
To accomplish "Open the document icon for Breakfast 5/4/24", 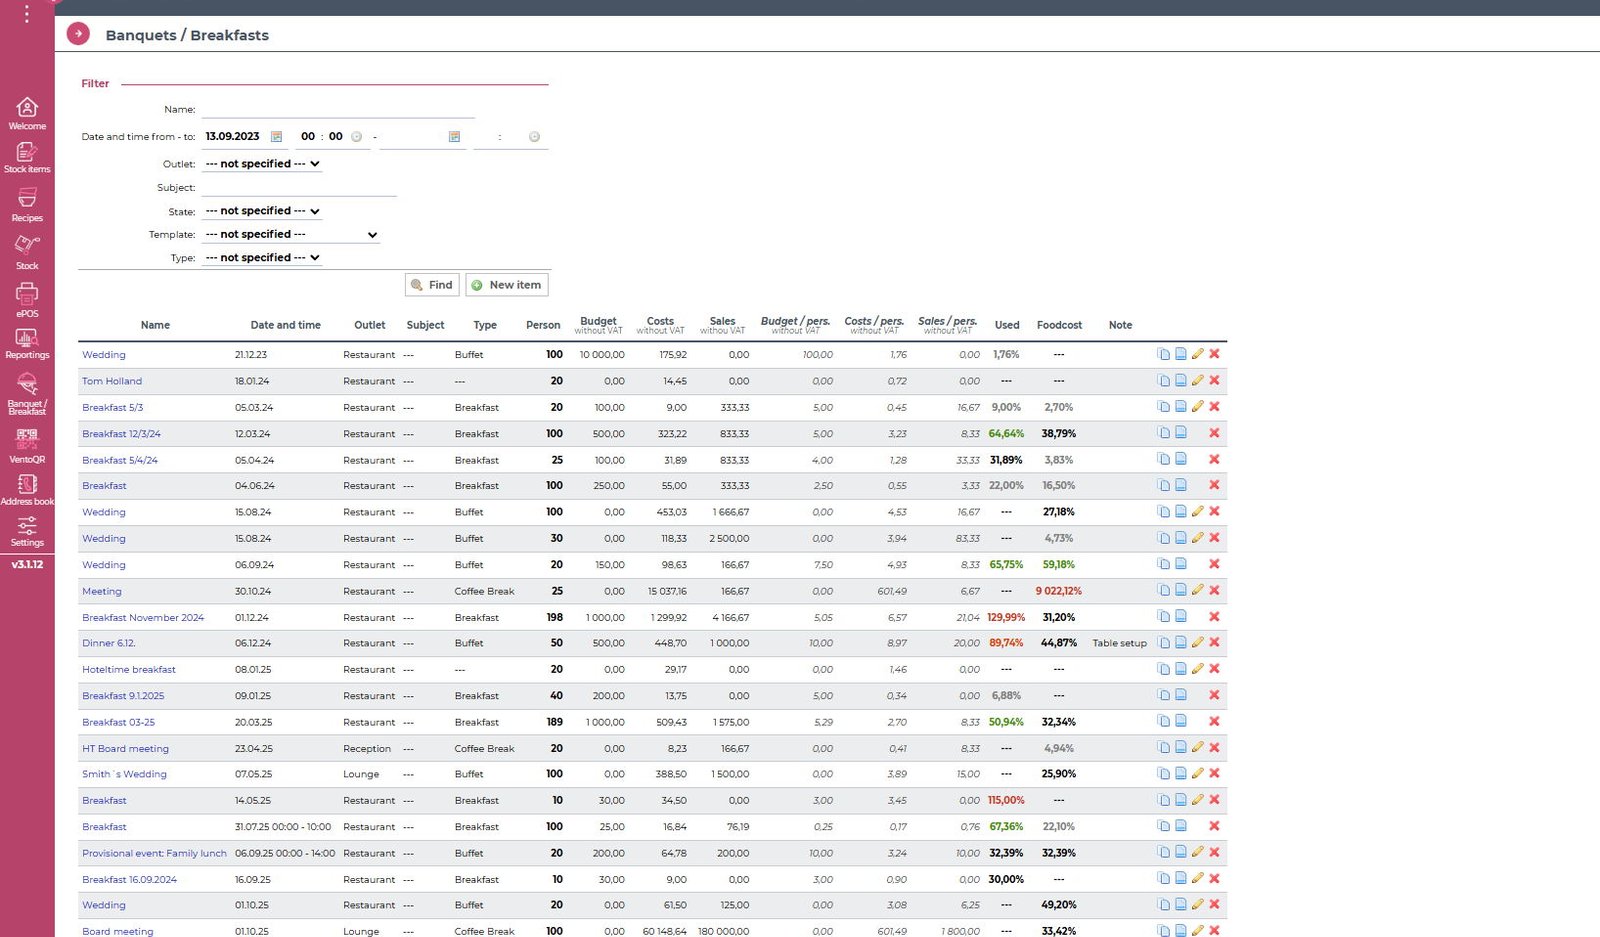I will point(1180,459).
